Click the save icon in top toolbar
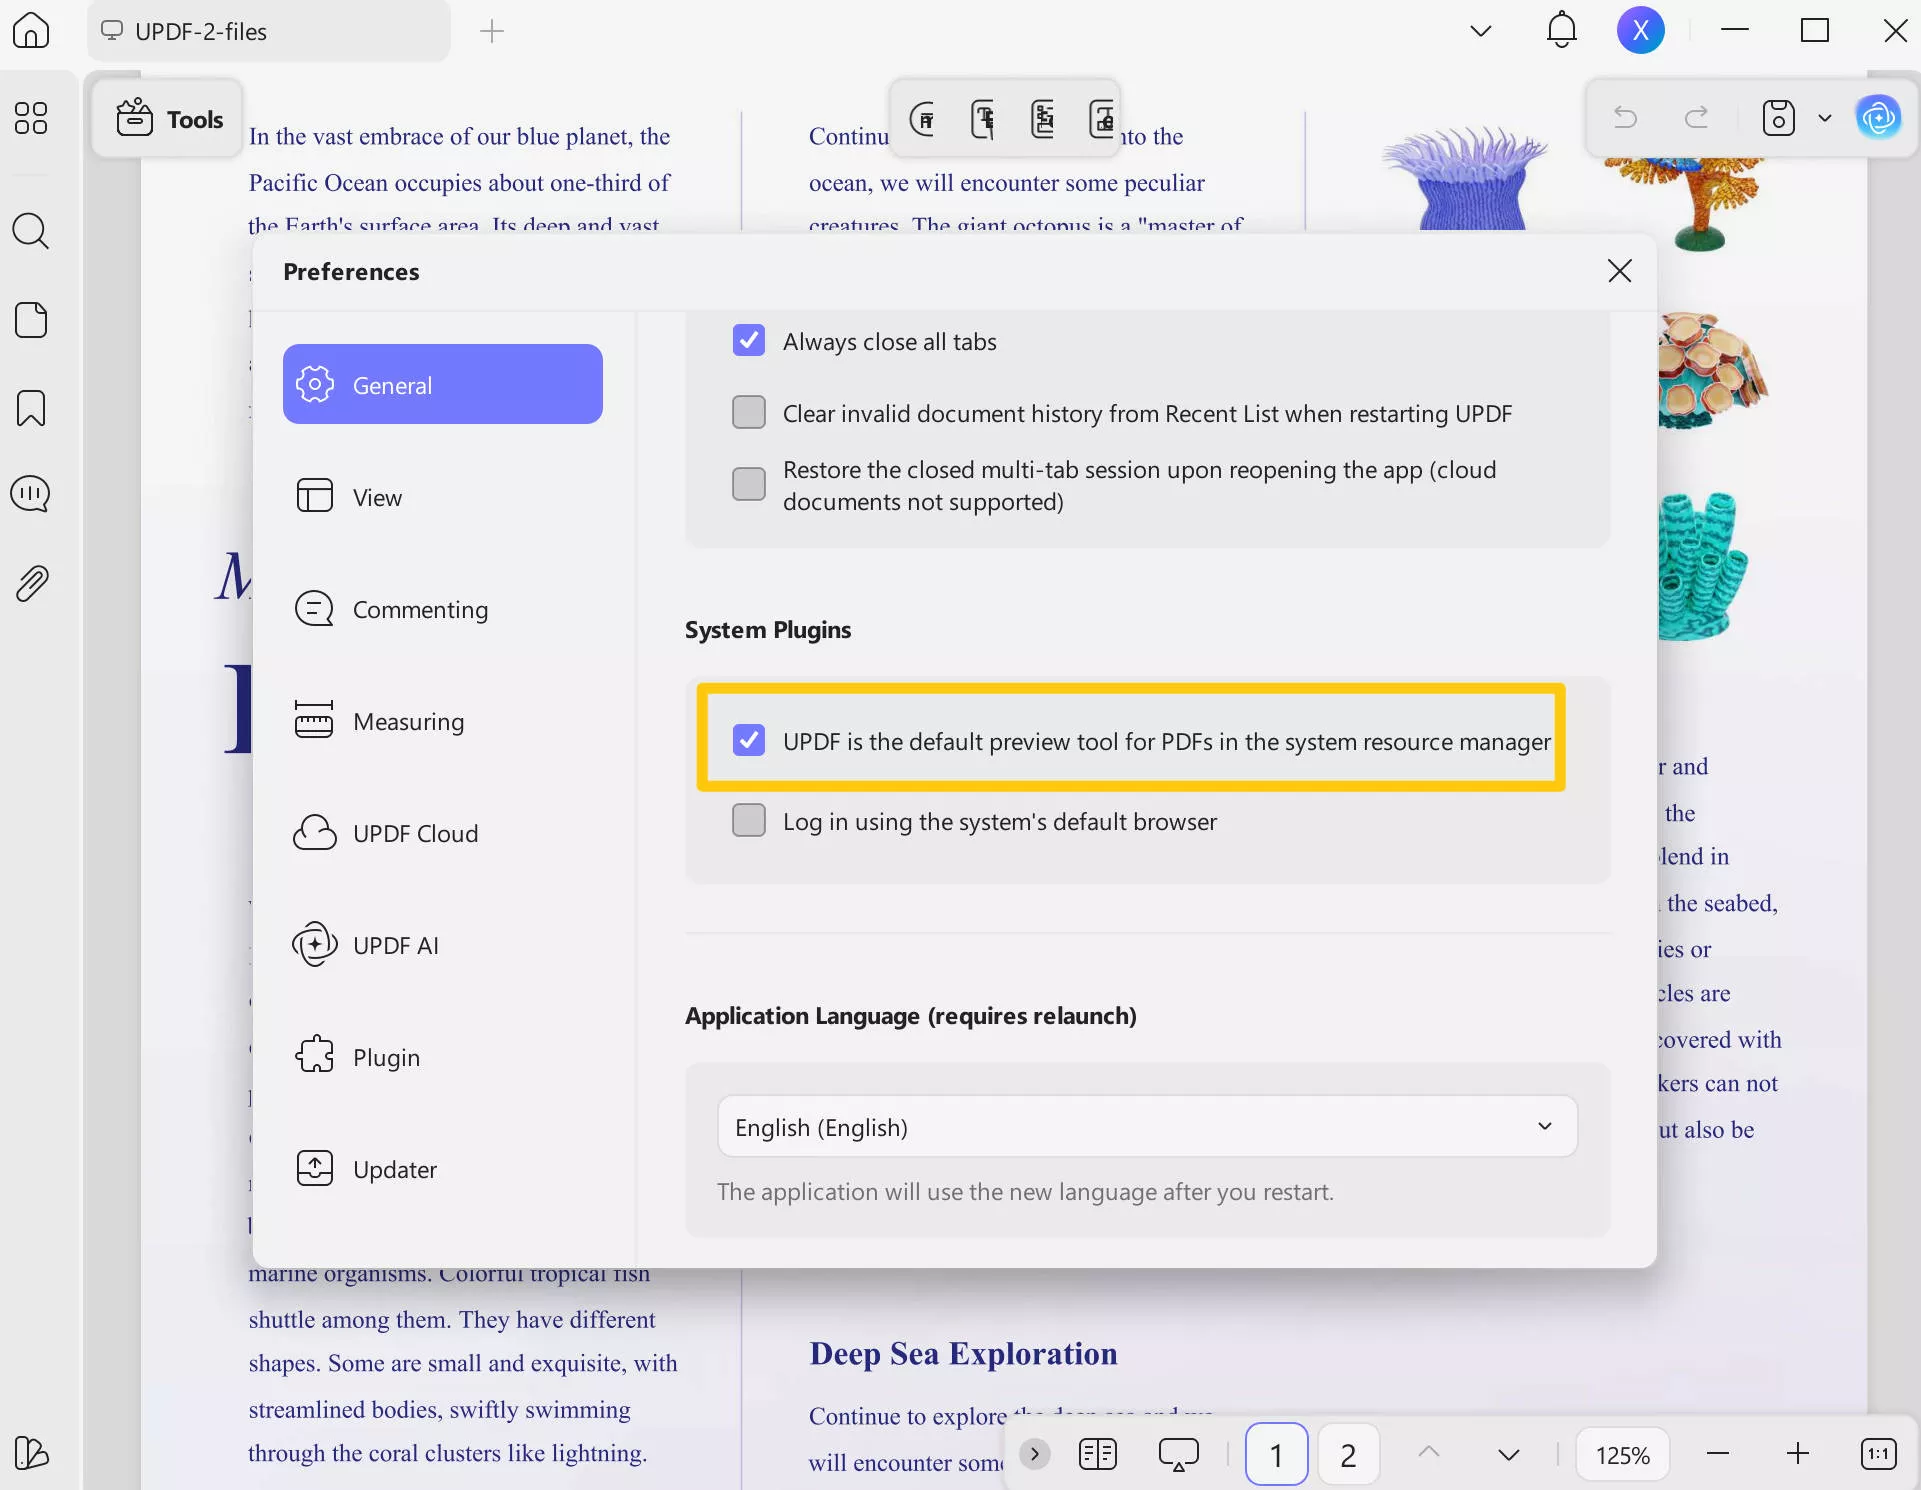Screen dimensions: 1921x1490 1778,118
